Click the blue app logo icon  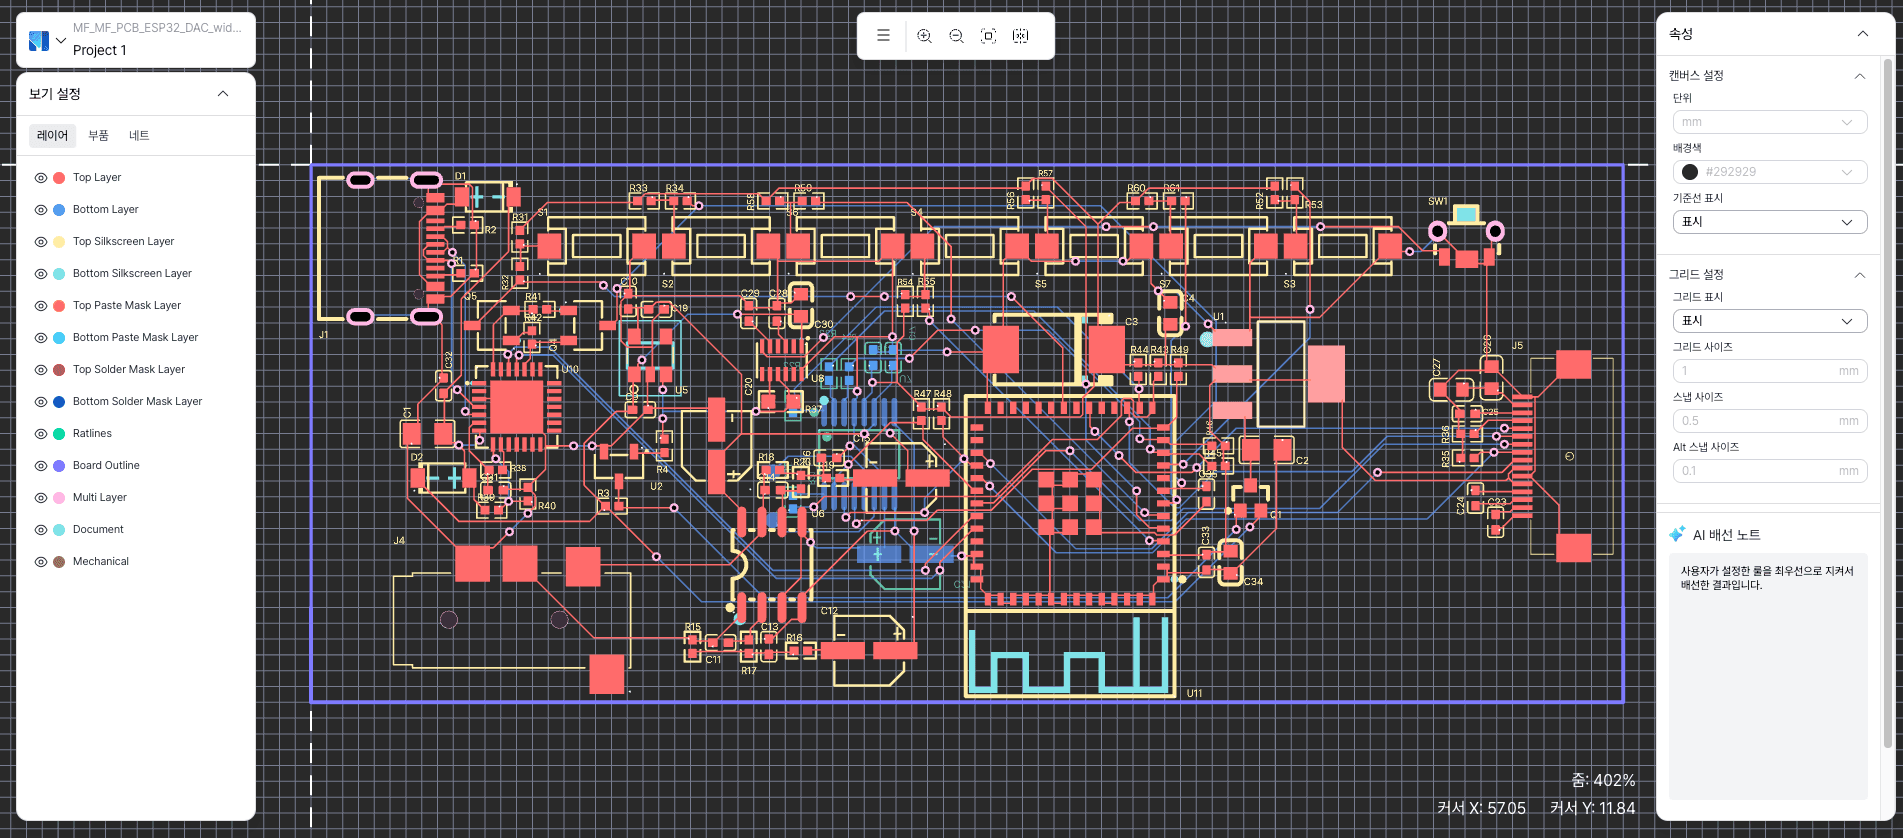39,41
